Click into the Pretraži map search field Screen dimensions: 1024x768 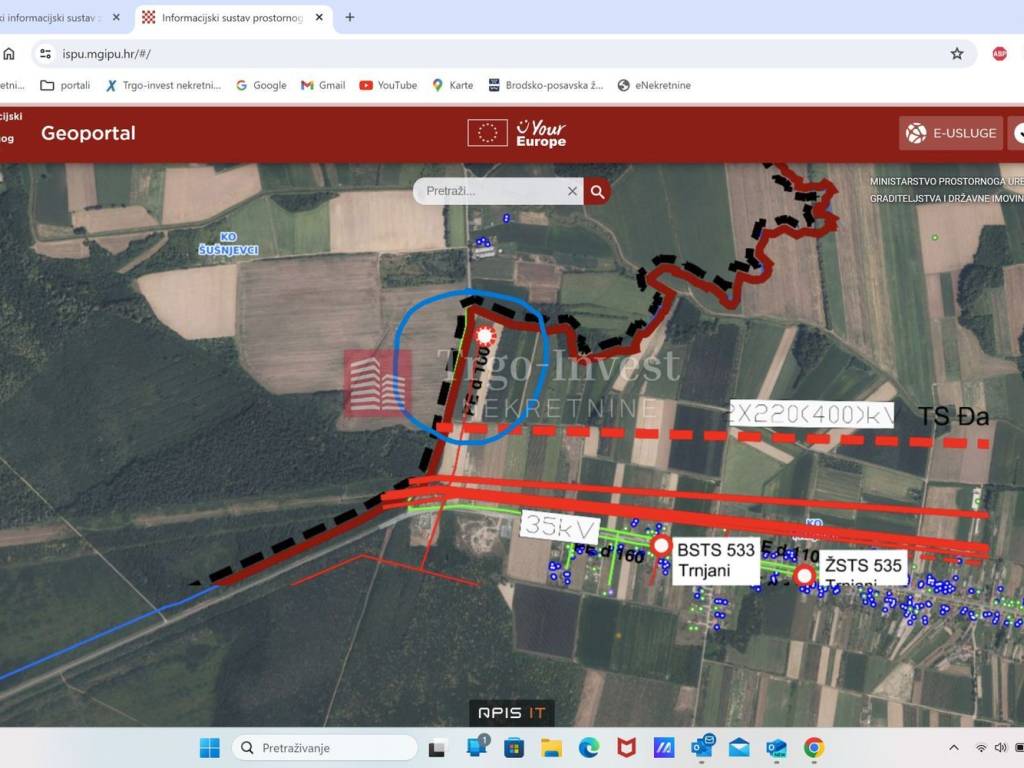tap(490, 191)
